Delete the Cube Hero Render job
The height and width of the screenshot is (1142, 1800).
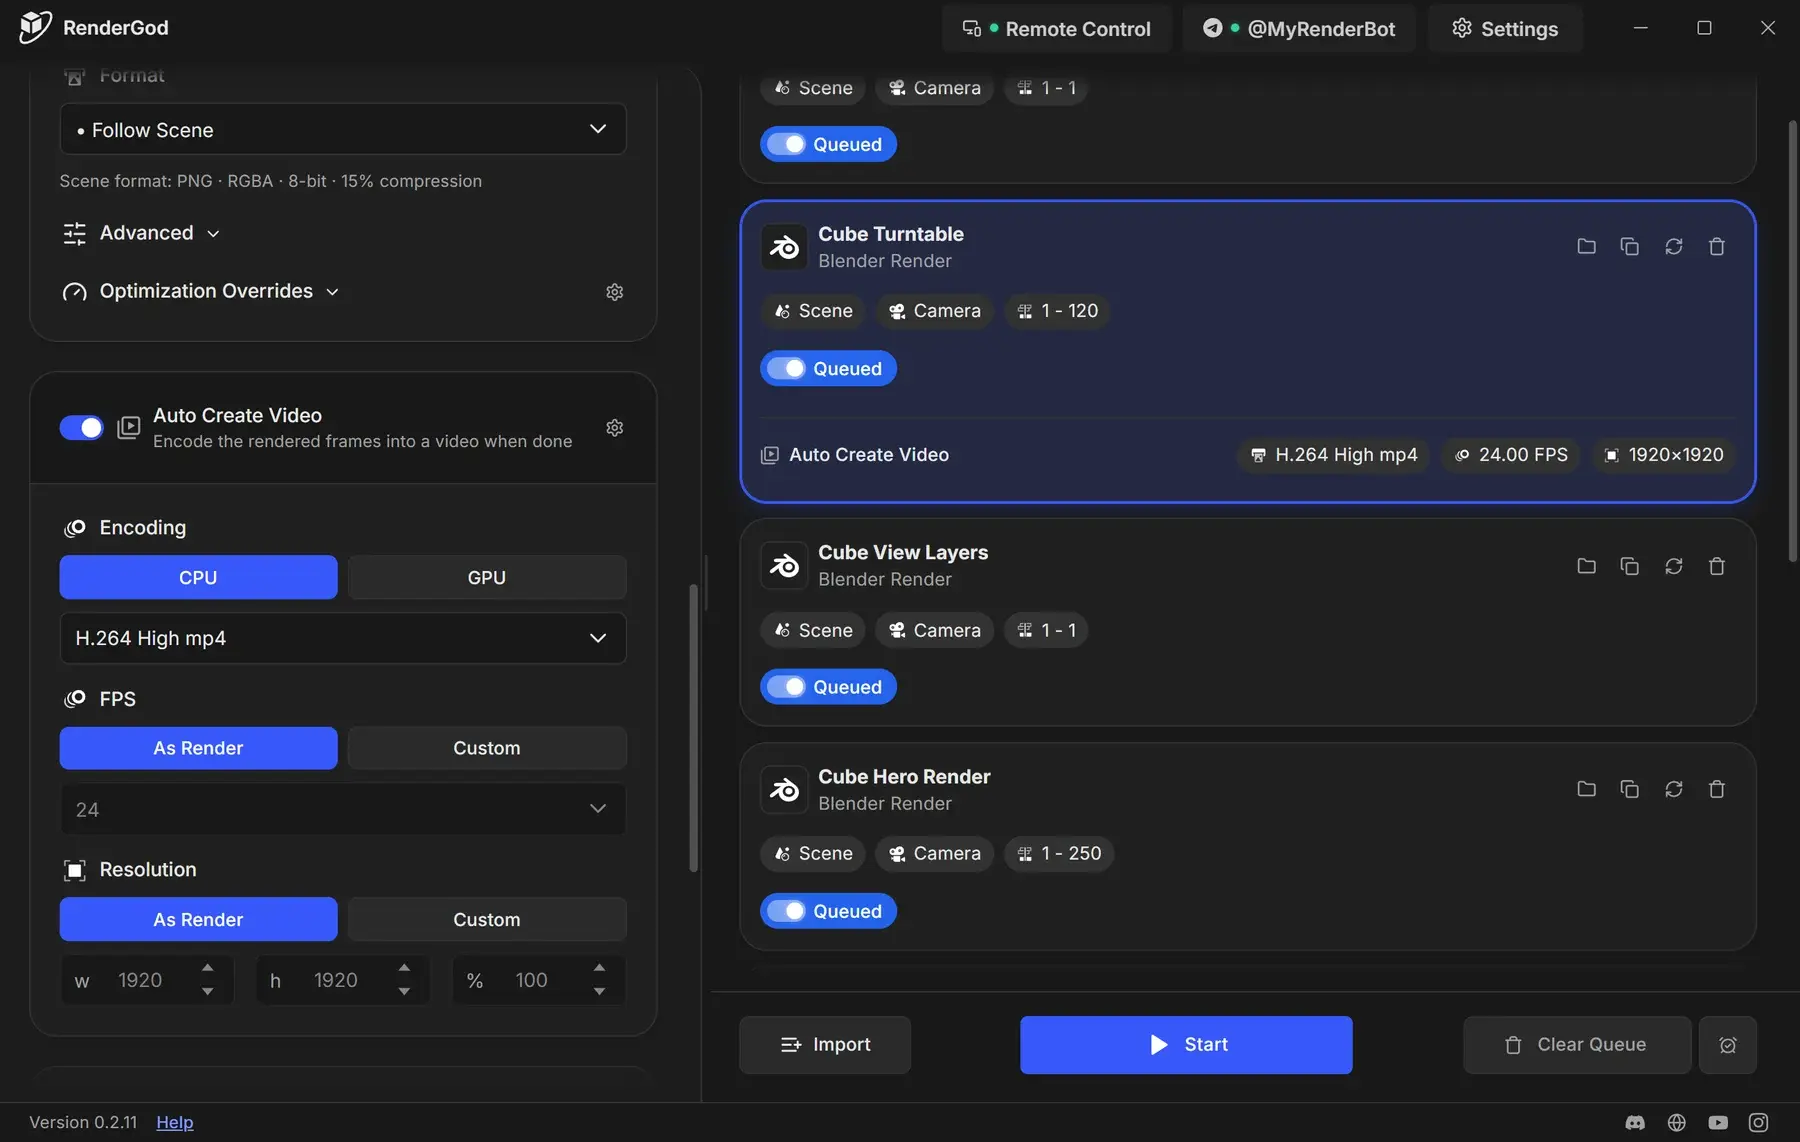(x=1717, y=789)
